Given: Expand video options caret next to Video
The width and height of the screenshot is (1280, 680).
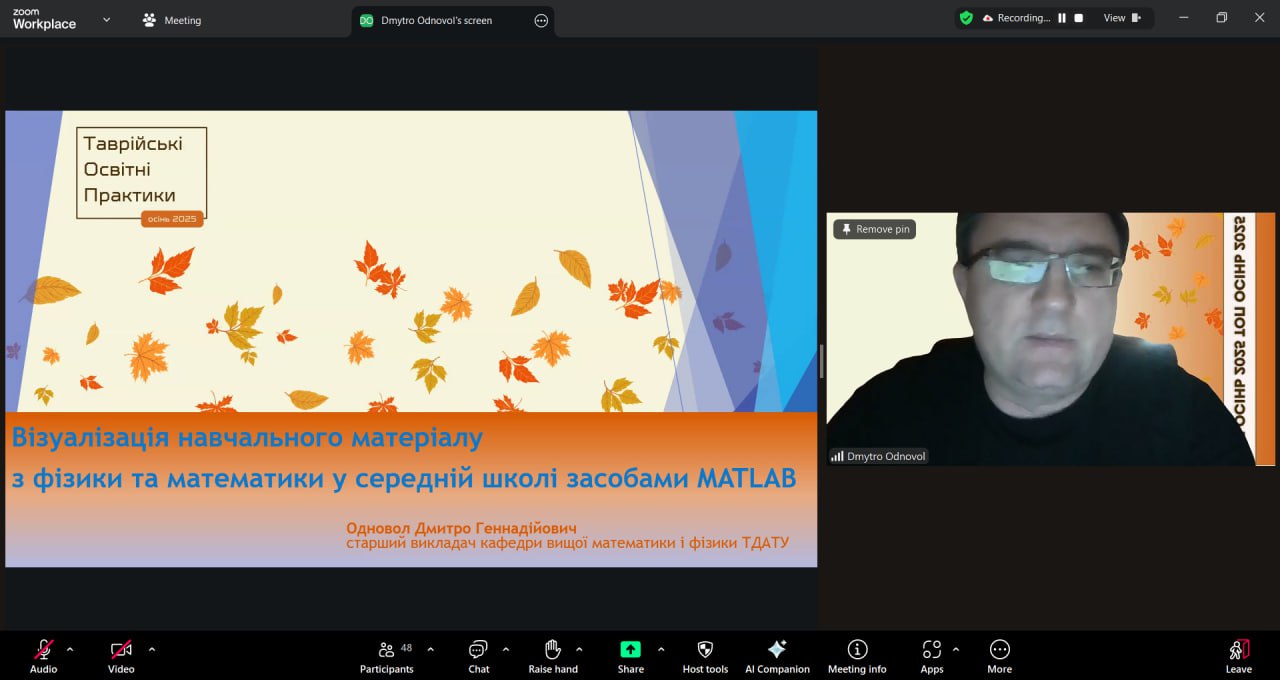Looking at the screenshot, I should (152, 649).
